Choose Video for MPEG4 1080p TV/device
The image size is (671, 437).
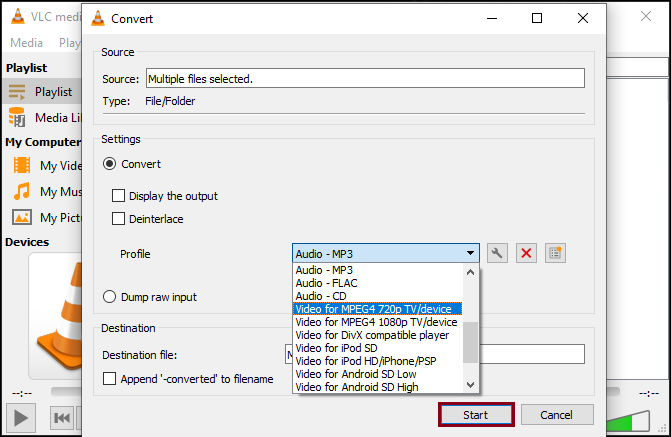[376, 322]
